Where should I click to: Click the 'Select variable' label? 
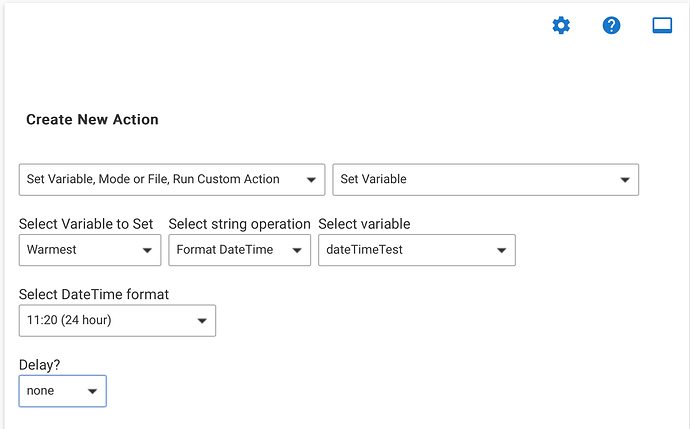point(364,224)
